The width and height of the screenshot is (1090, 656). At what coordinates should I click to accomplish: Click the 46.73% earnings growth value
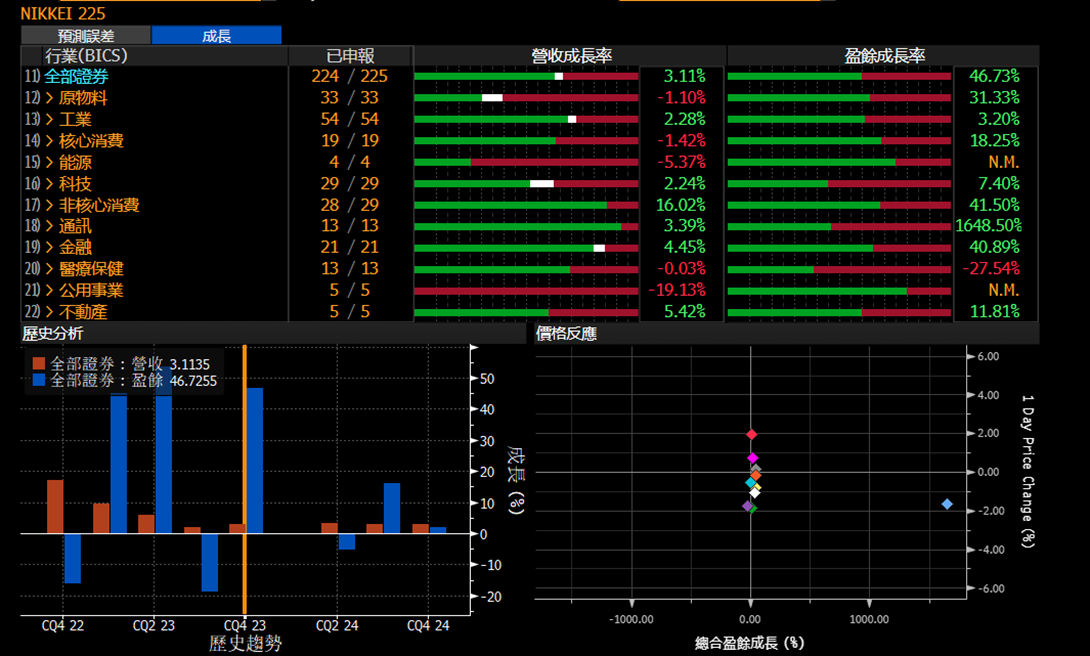[x=995, y=76]
